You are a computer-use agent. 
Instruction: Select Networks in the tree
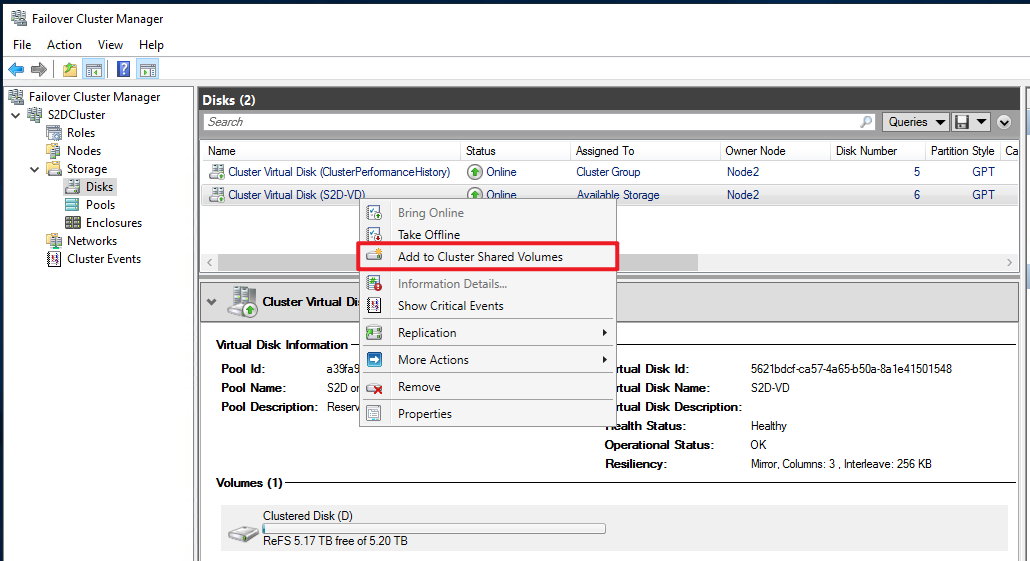coord(92,241)
